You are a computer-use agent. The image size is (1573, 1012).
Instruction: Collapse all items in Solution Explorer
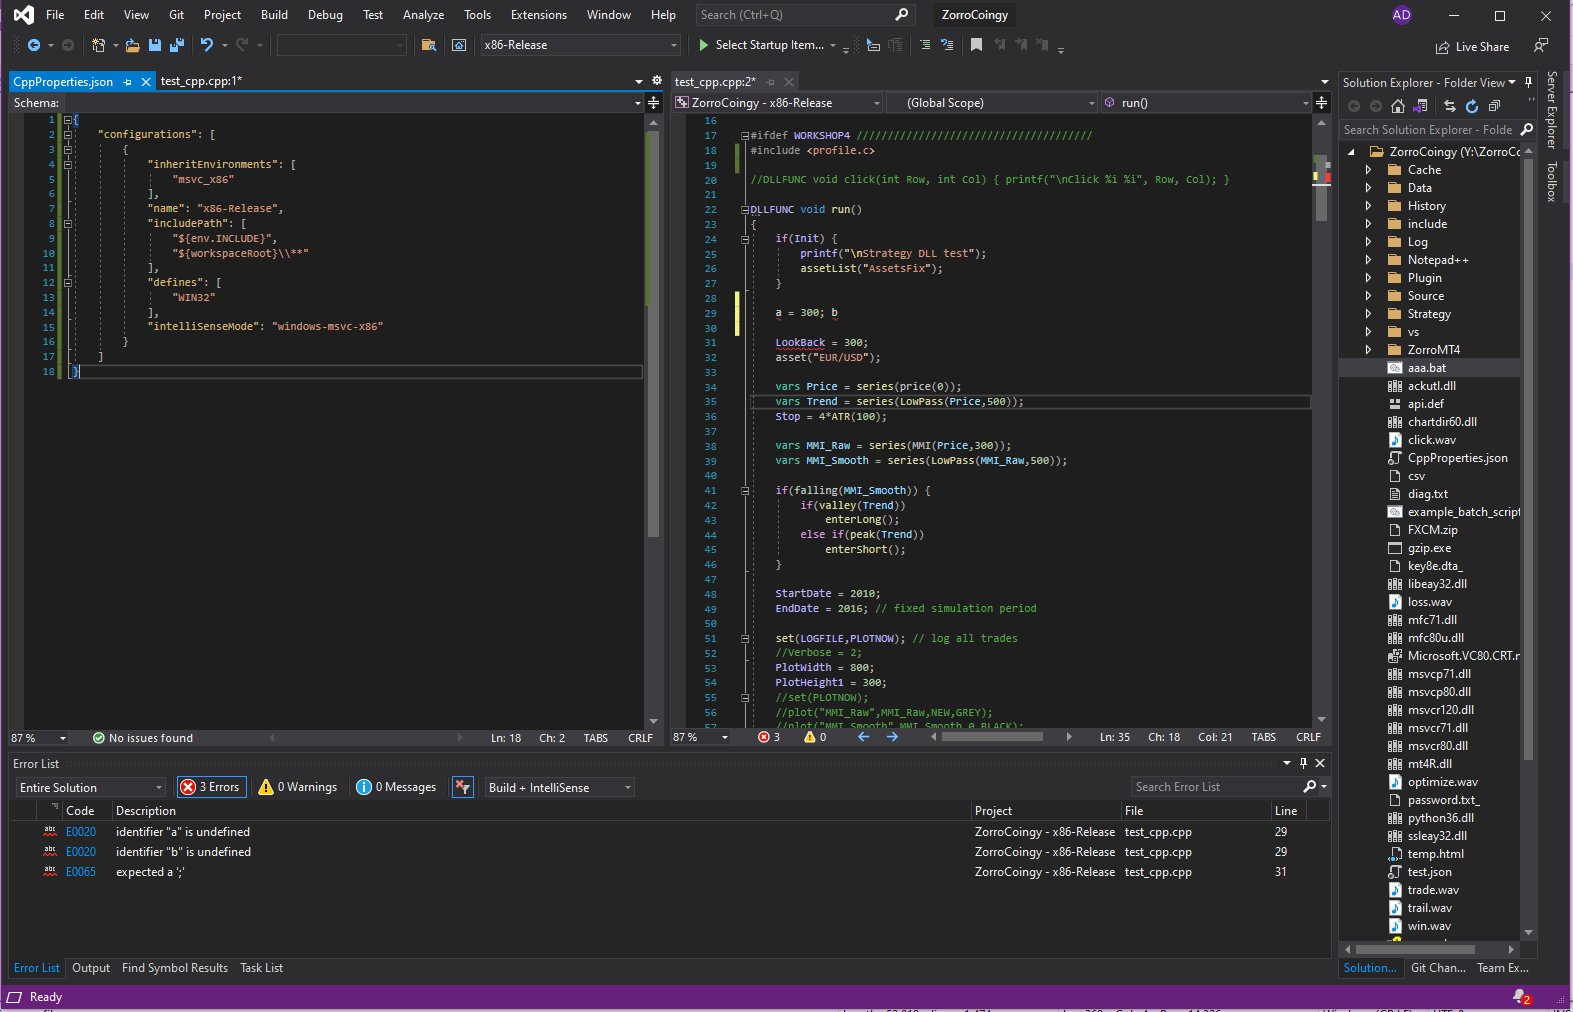(x=1494, y=106)
